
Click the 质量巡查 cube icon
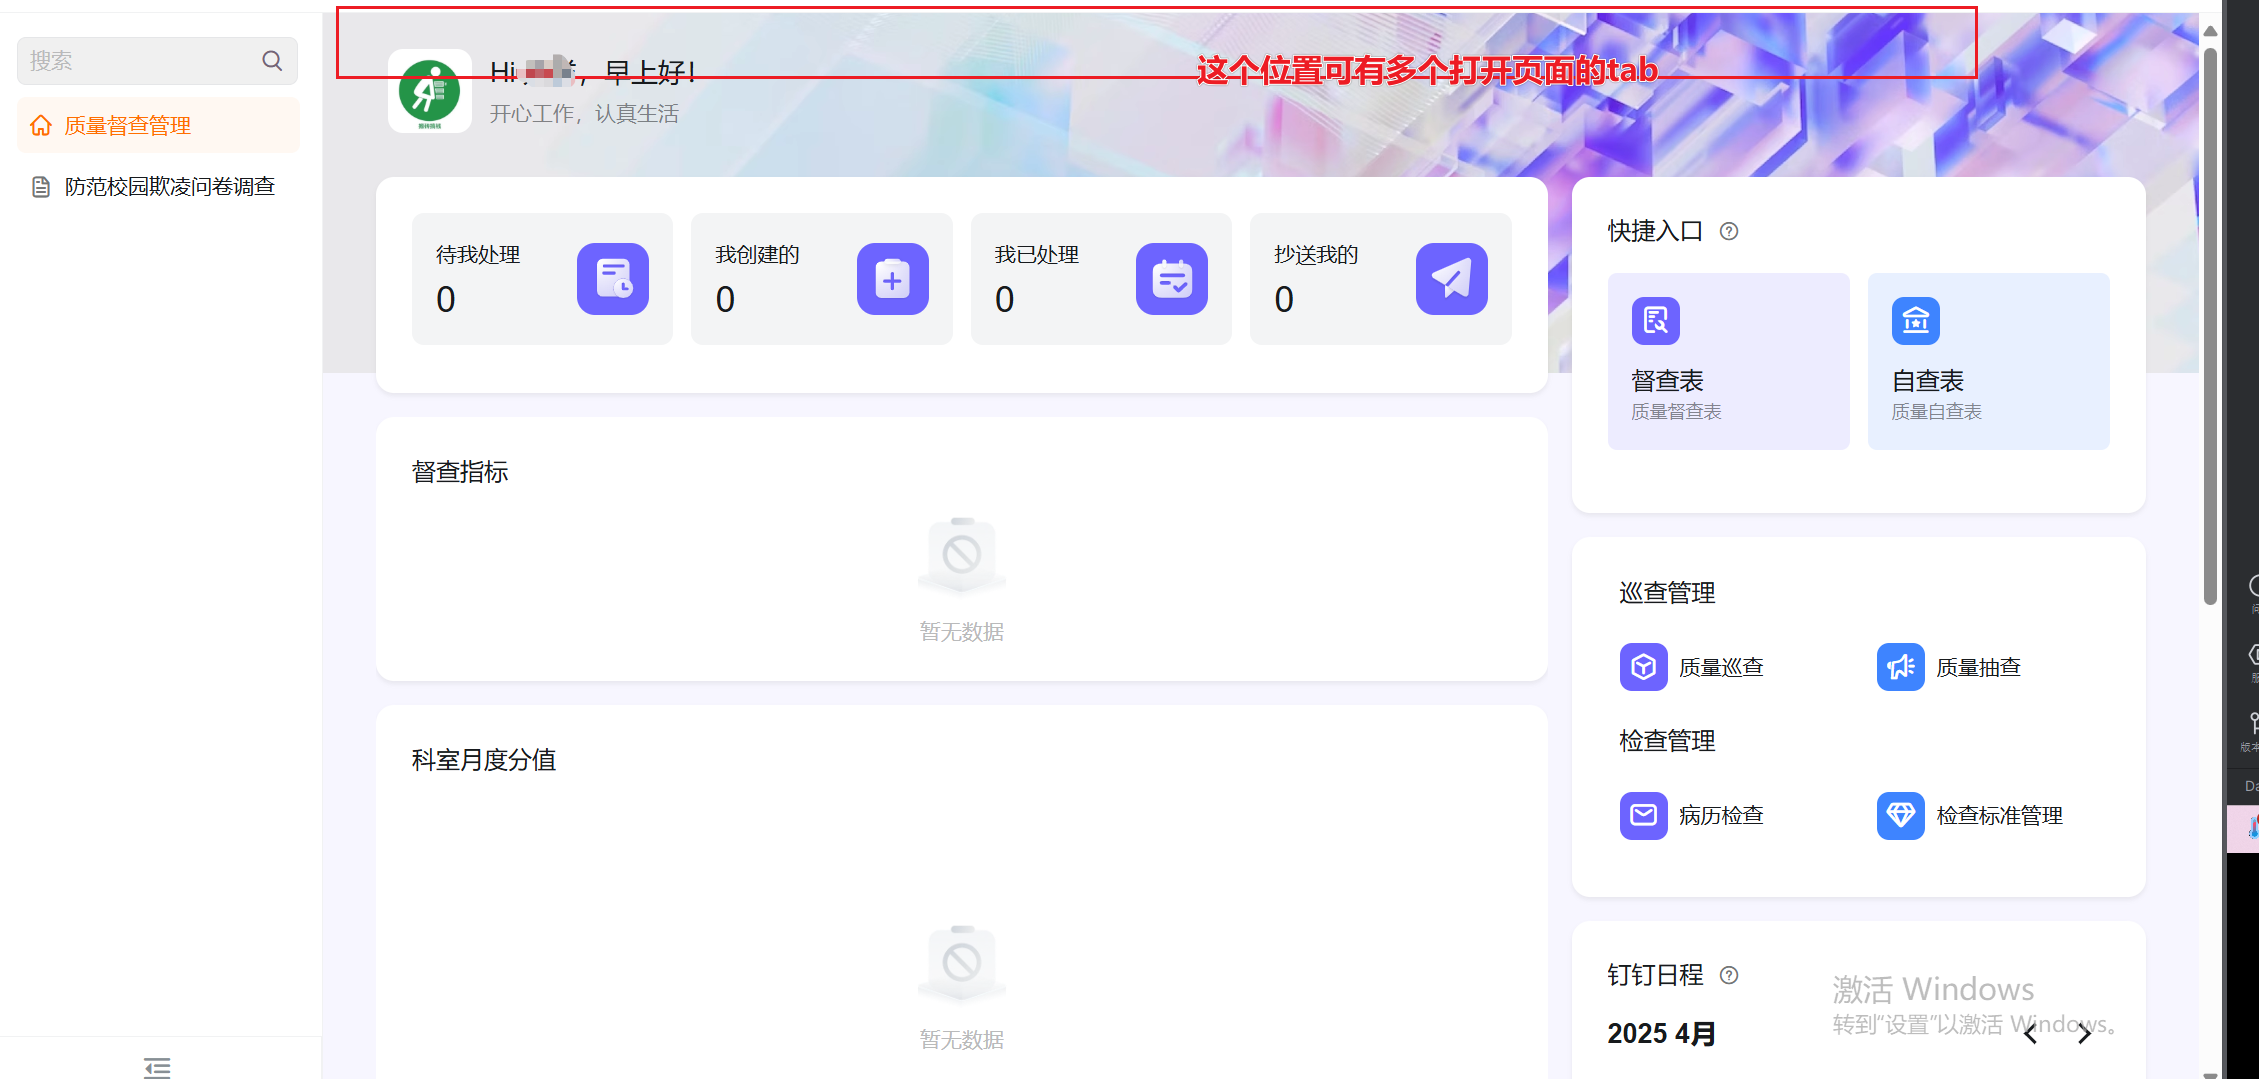coord(1644,667)
